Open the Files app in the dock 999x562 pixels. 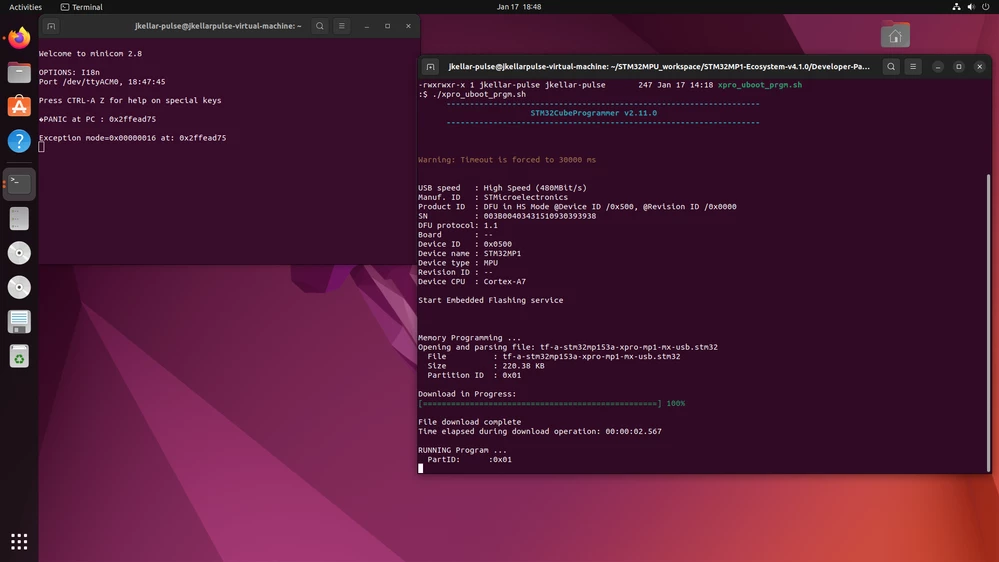(19, 73)
